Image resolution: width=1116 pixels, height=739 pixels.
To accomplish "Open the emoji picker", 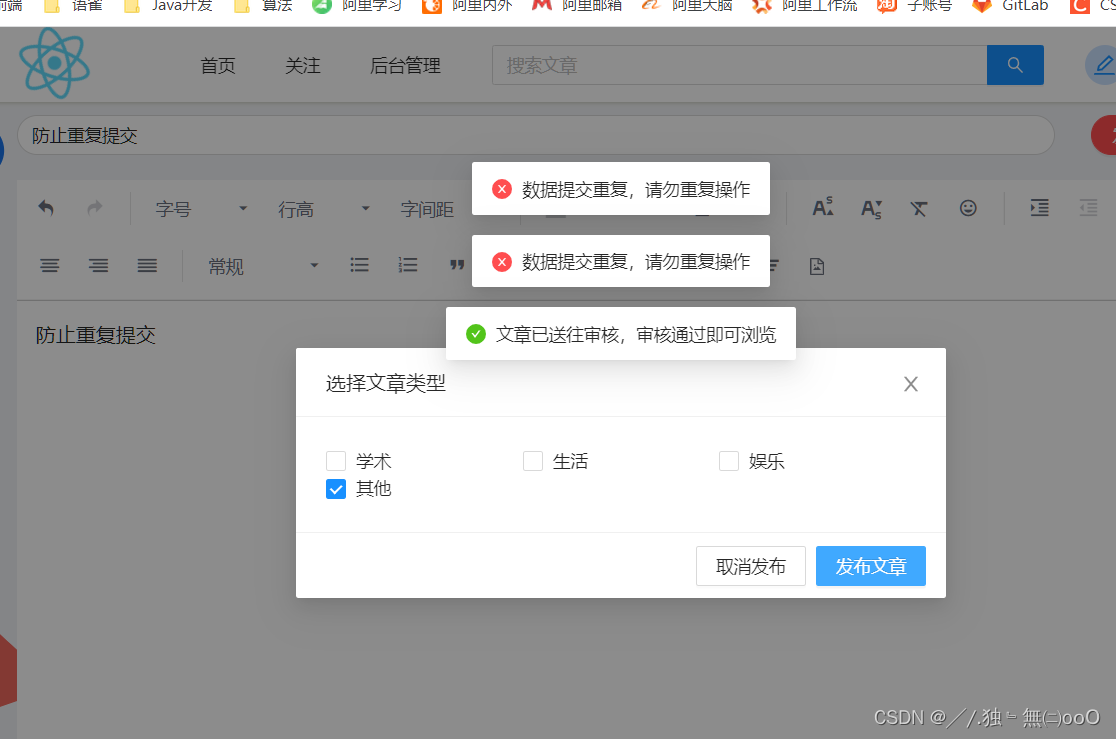I will (968, 208).
